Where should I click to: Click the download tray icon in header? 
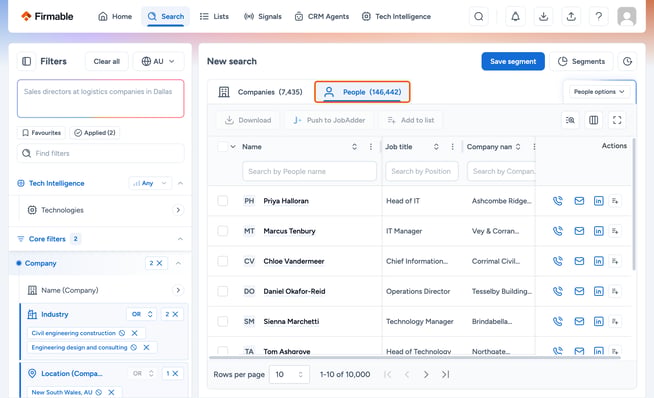pos(543,17)
